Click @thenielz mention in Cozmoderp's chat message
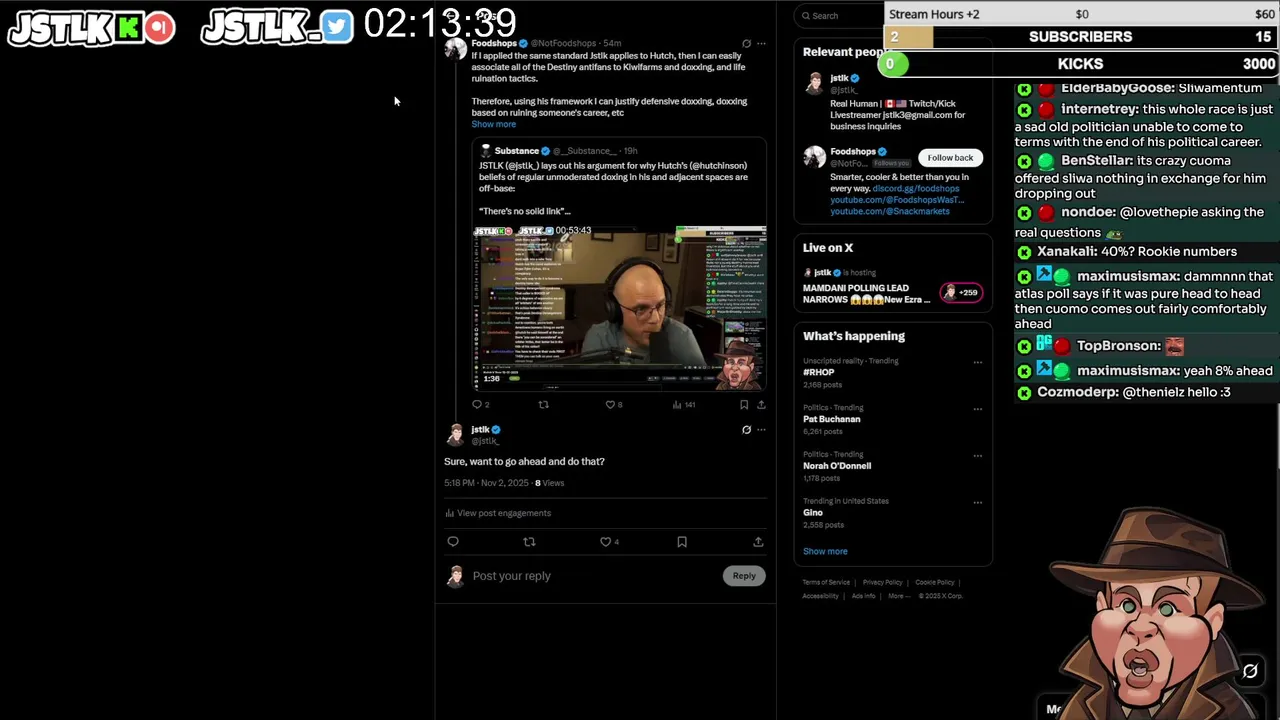Image resolution: width=1280 pixels, height=720 pixels. [x=1154, y=392]
